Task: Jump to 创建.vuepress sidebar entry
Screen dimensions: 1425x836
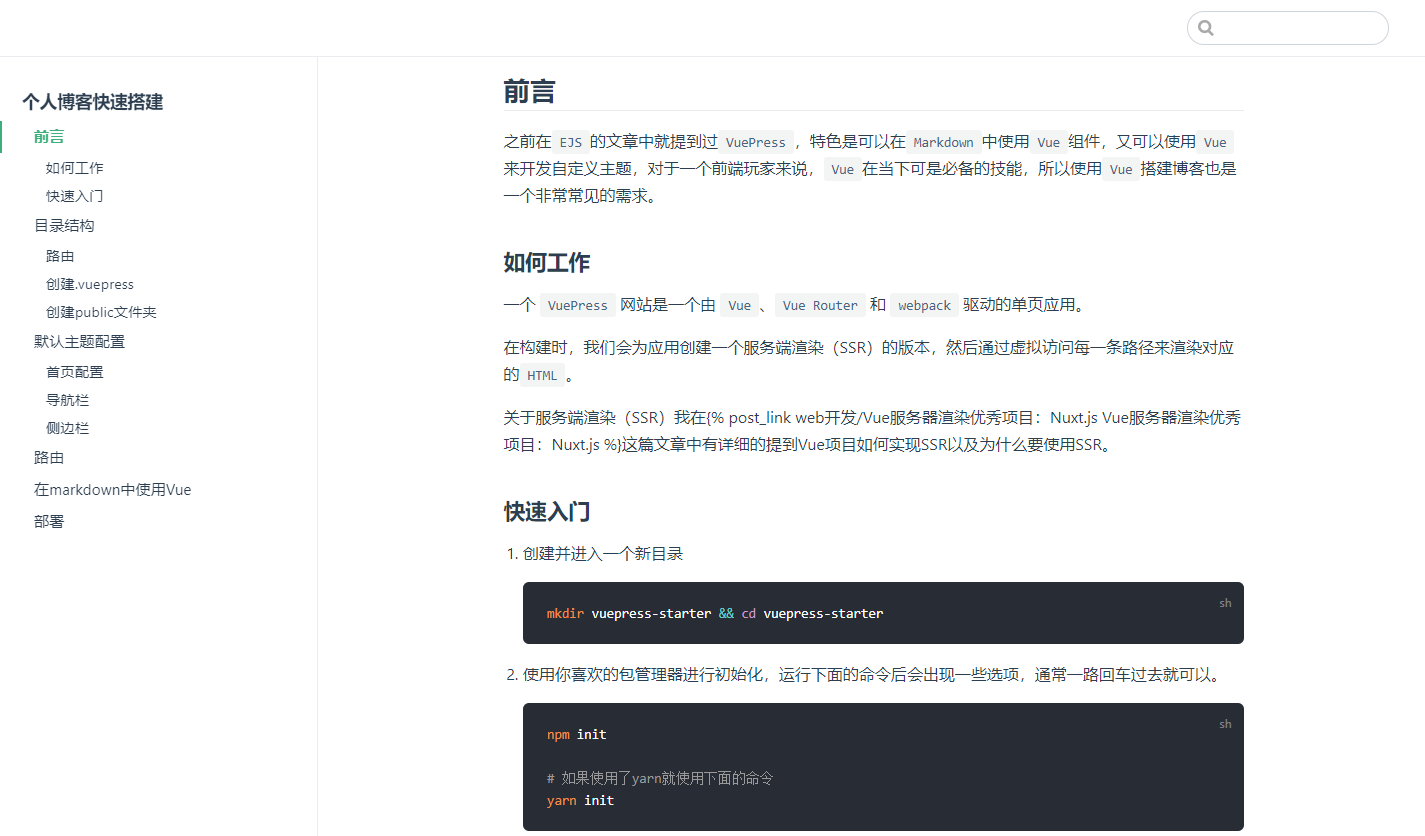Action: [90, 284]
